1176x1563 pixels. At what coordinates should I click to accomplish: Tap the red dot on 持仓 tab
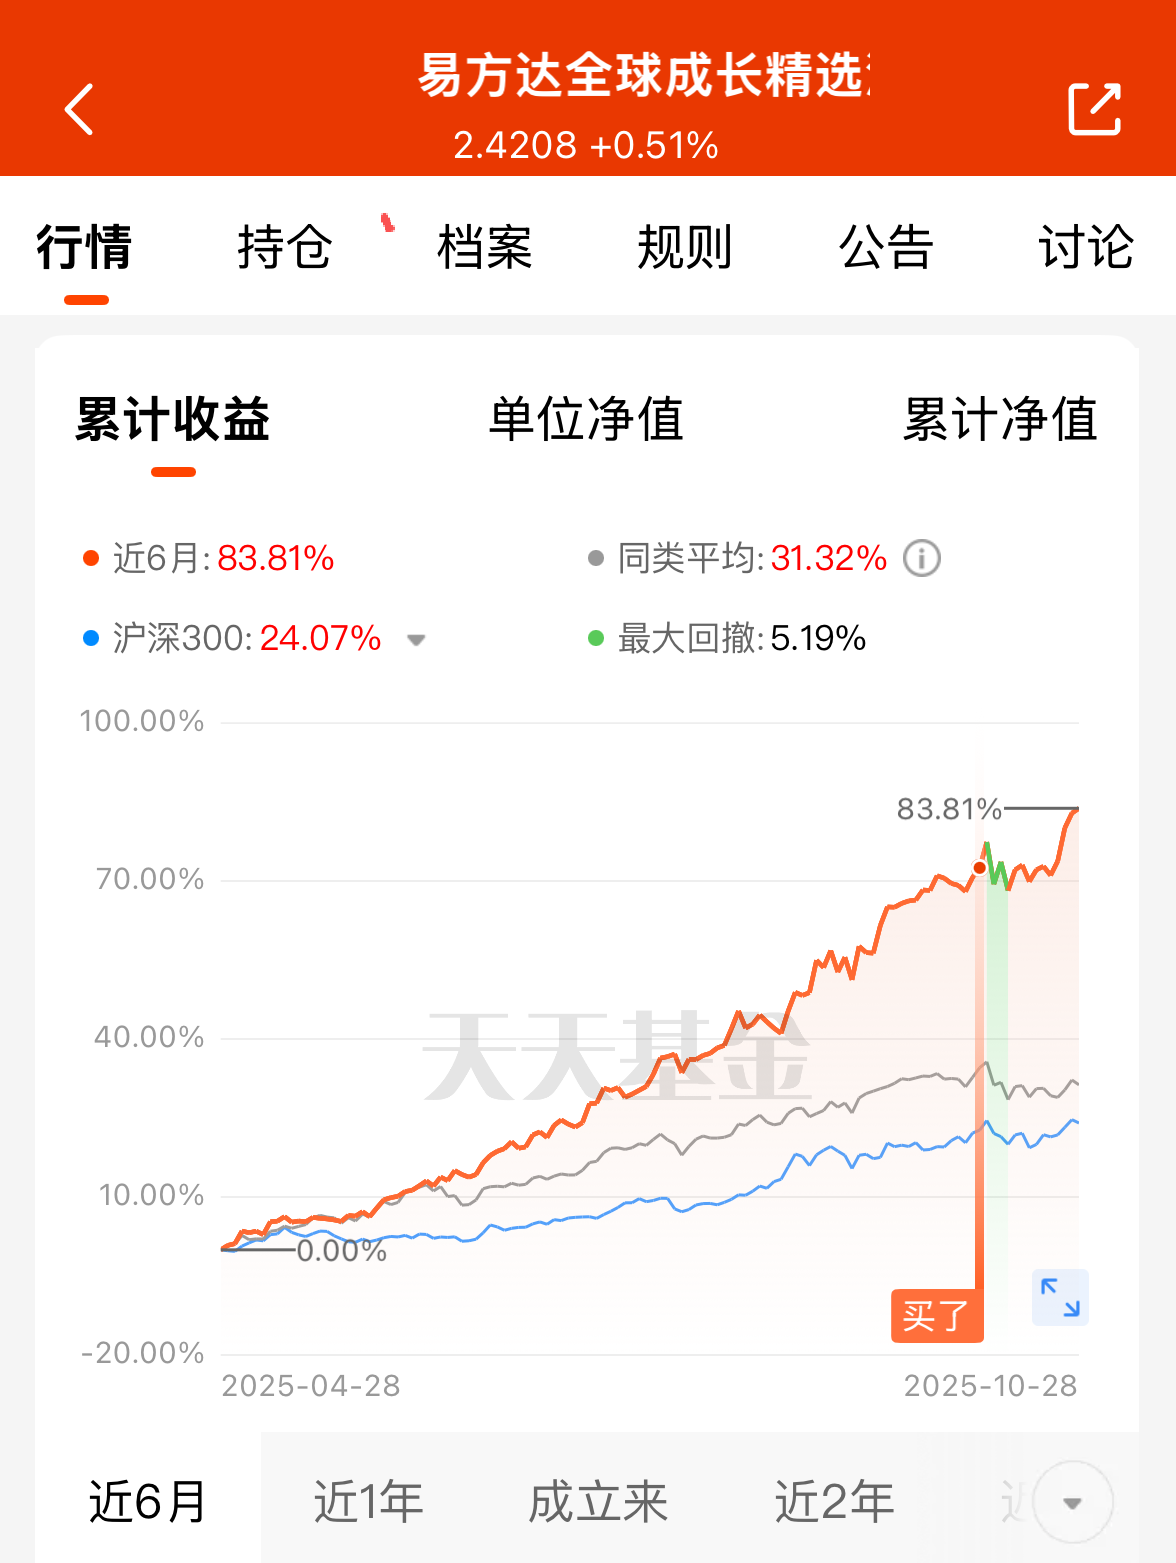[x=388, y=222]
